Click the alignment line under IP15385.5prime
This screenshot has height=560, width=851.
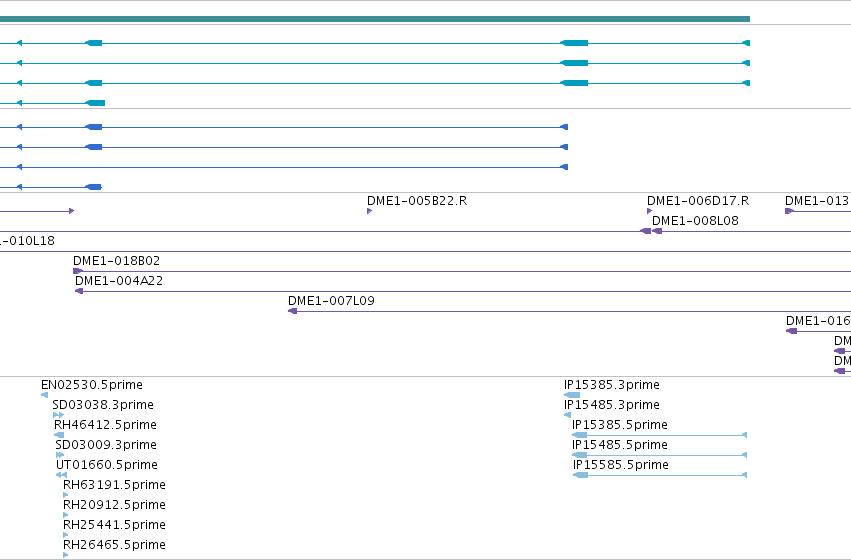point(659,435)
